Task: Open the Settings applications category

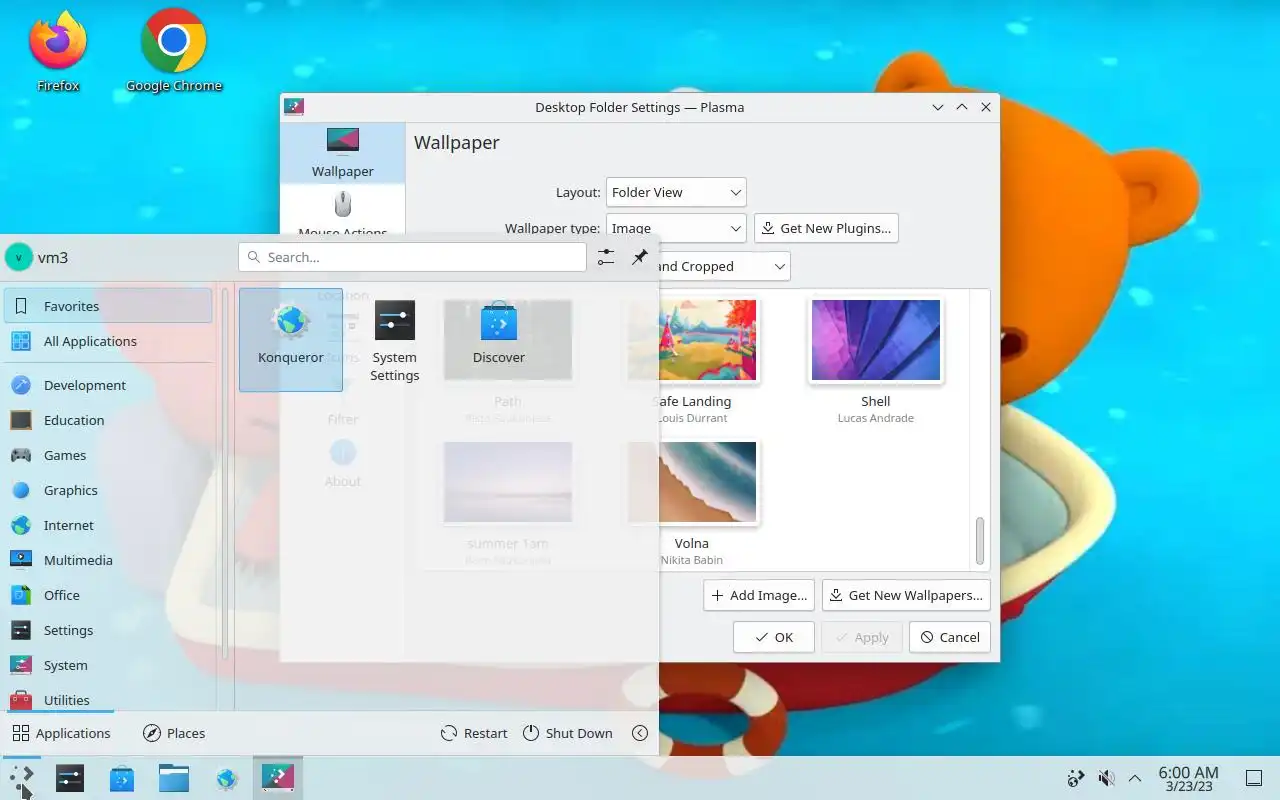Action: pos(108,630)
